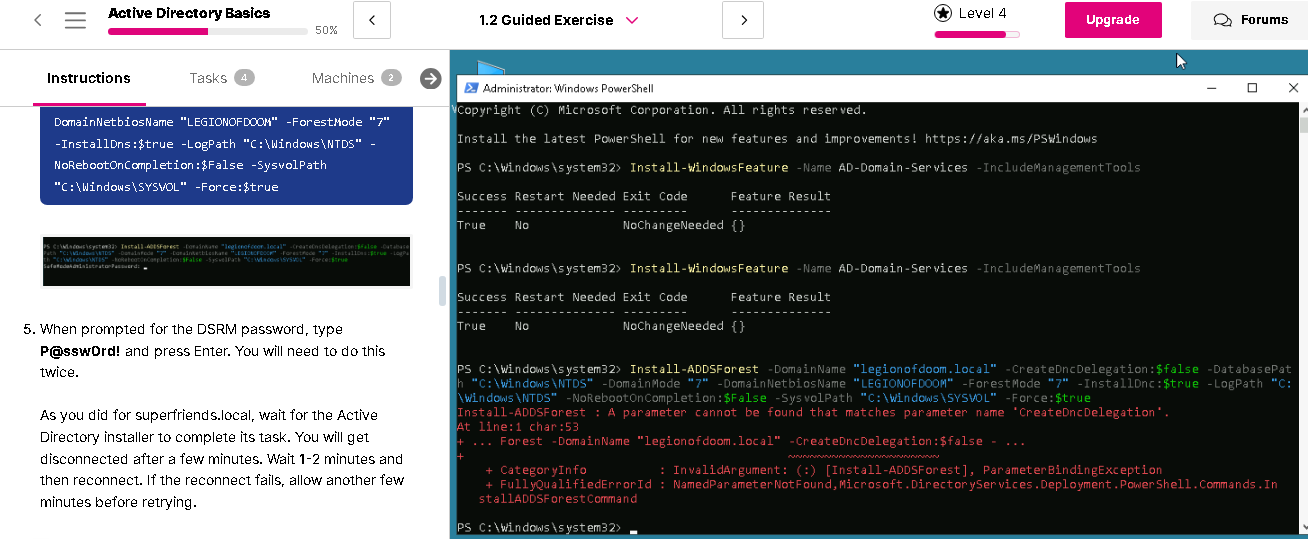This screenshot has height=539, width=1308.
Task: Open the hamburger menu icon
Action: [75, 20]
